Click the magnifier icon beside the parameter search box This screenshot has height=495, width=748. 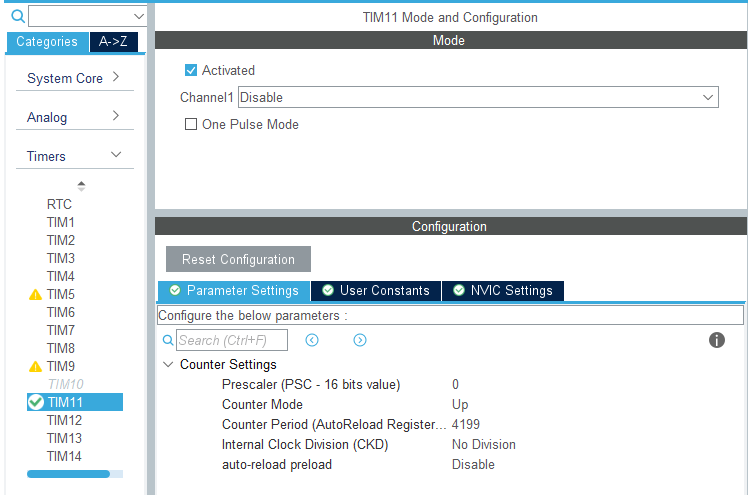pos(167,340)
